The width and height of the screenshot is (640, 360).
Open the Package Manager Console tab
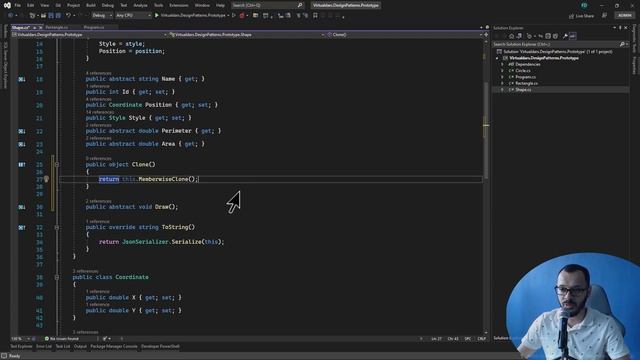click(x=114, y=347)
